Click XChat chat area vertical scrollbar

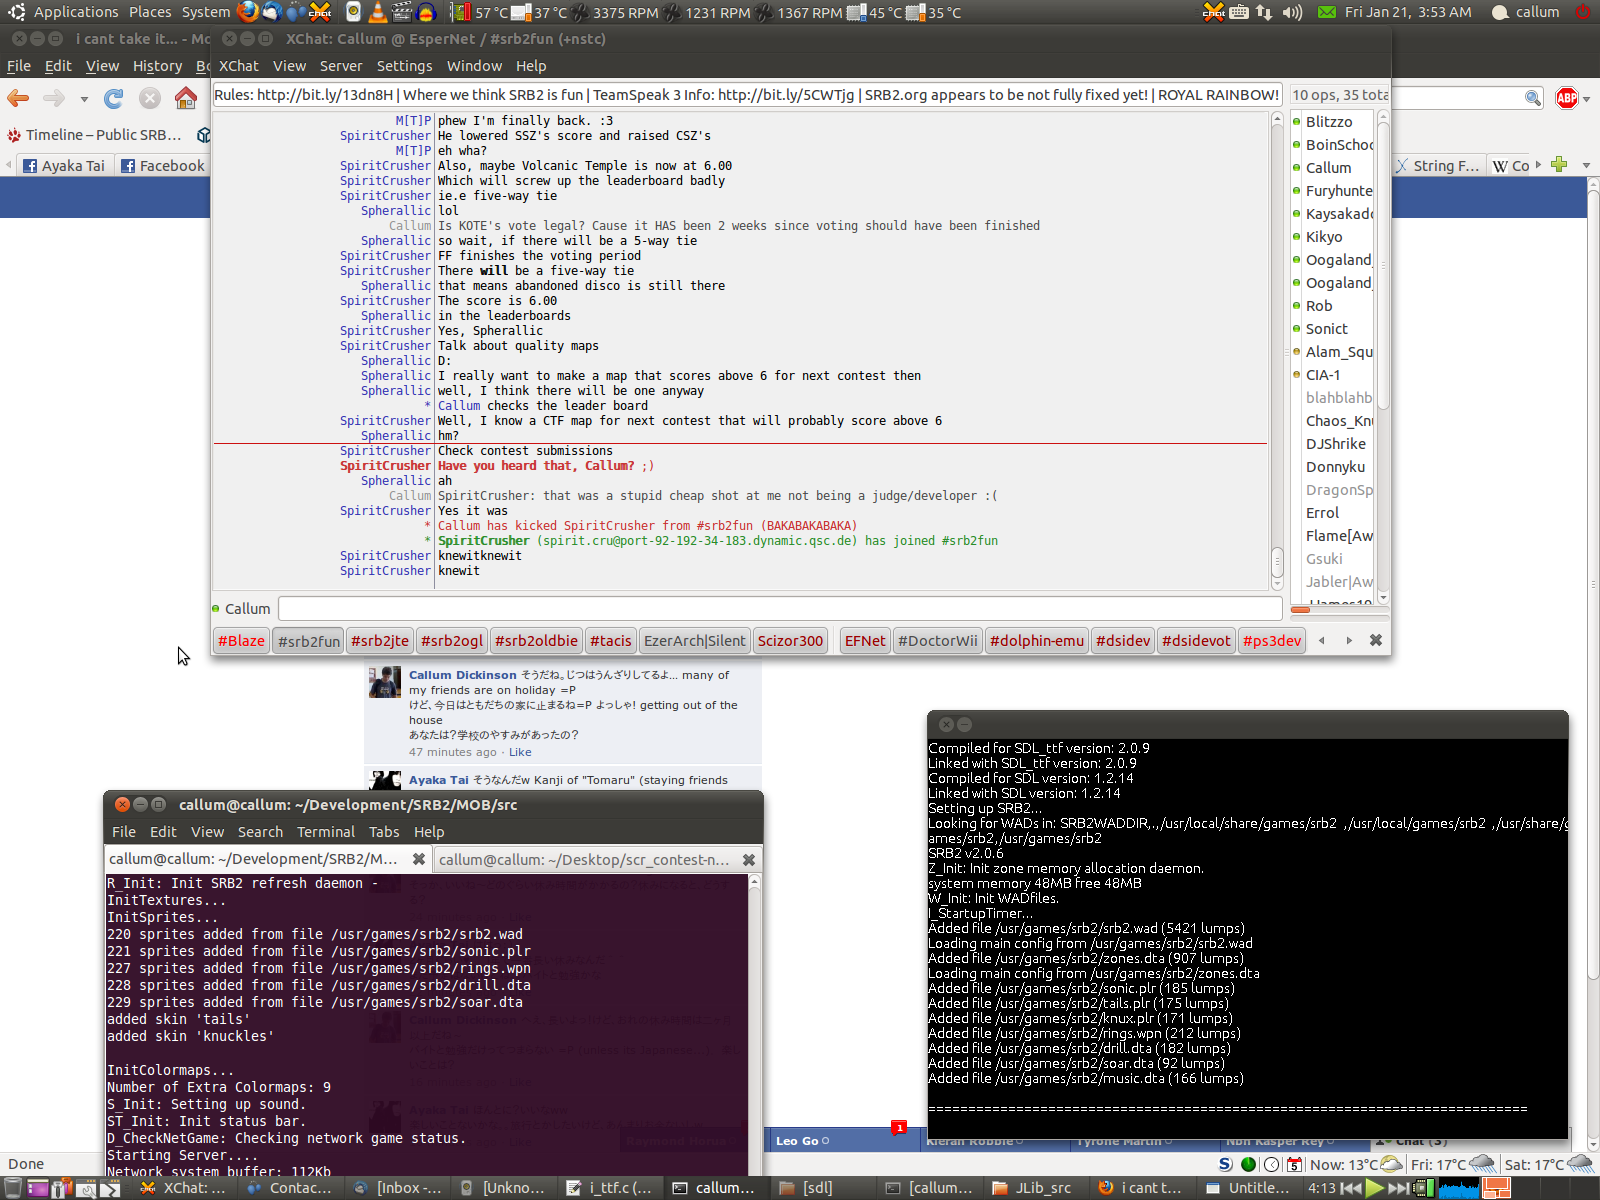(x=1277, y=350)
